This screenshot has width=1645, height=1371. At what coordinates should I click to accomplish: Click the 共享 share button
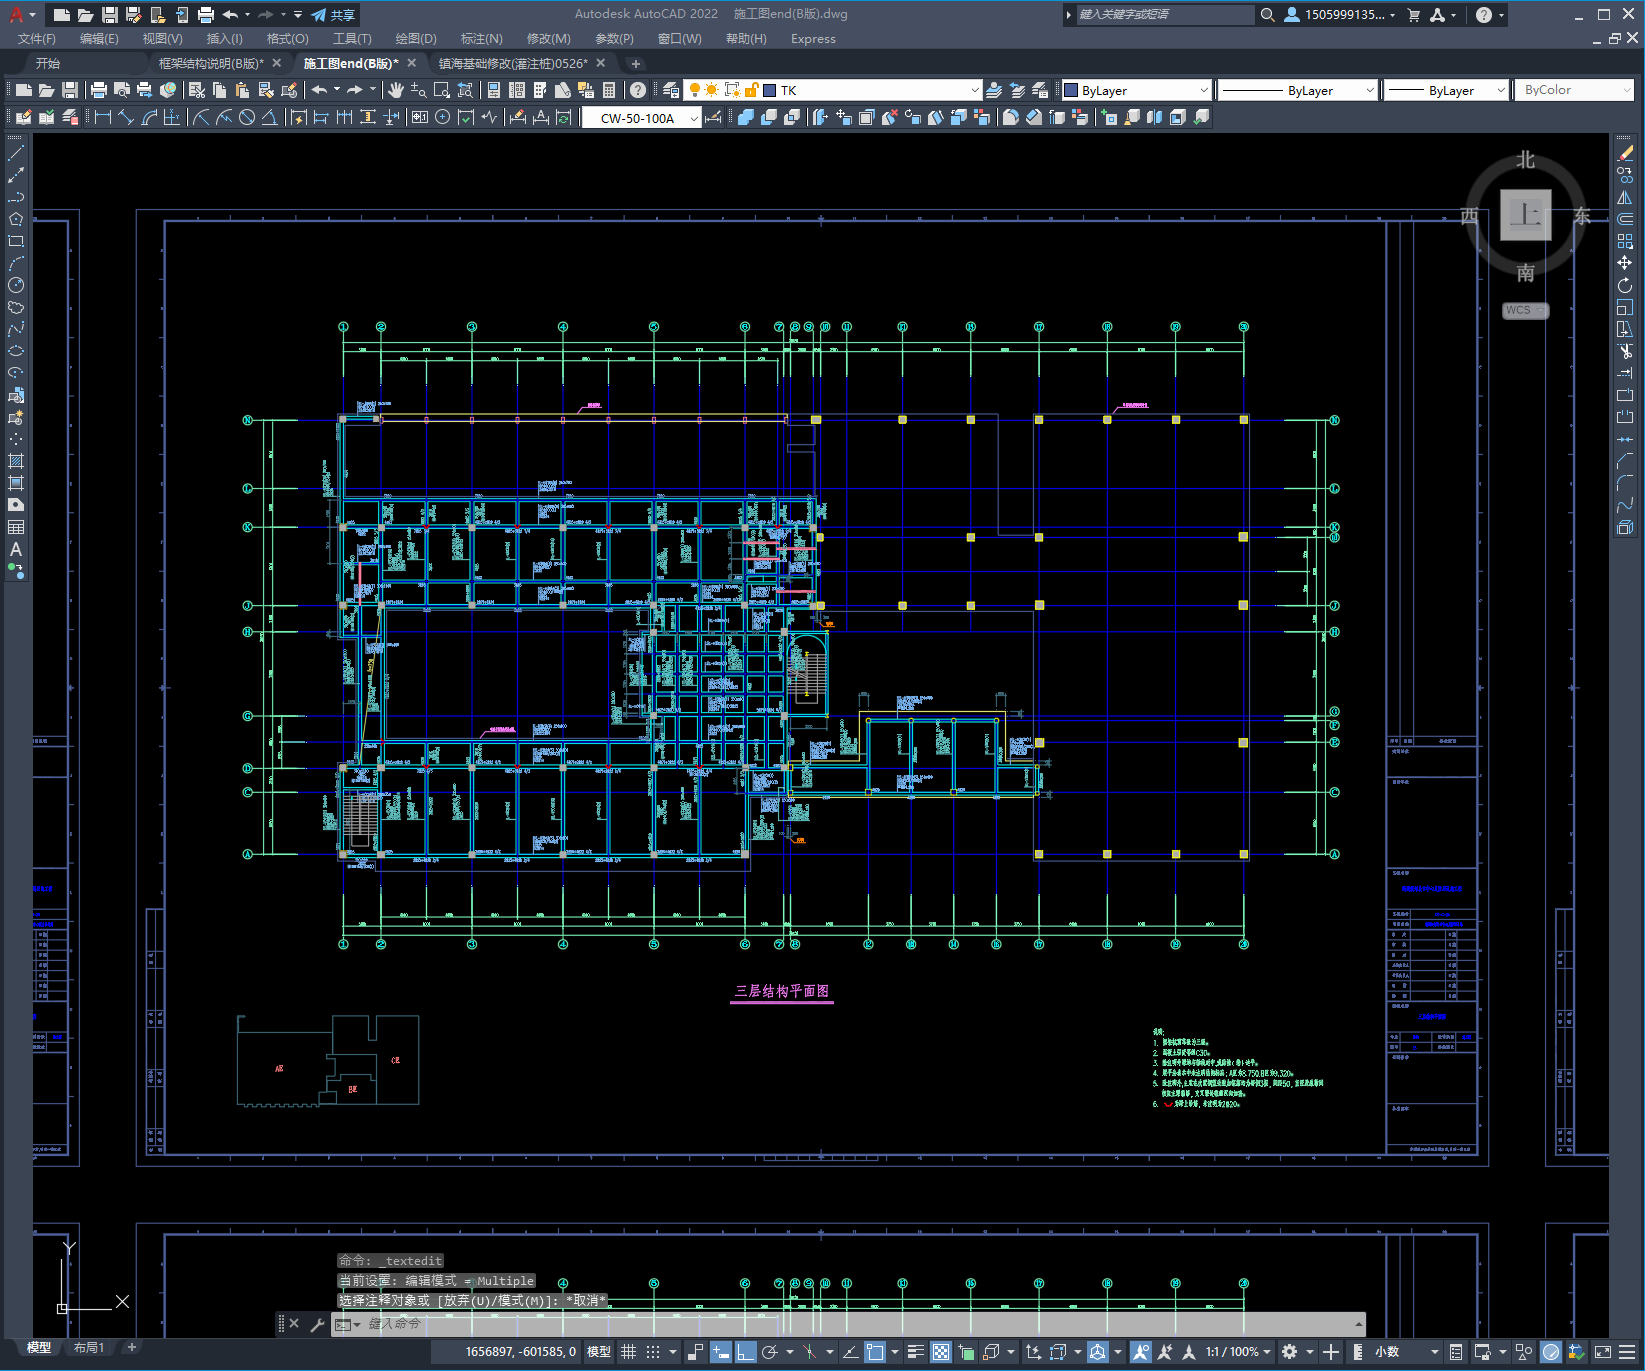[334, 15]
